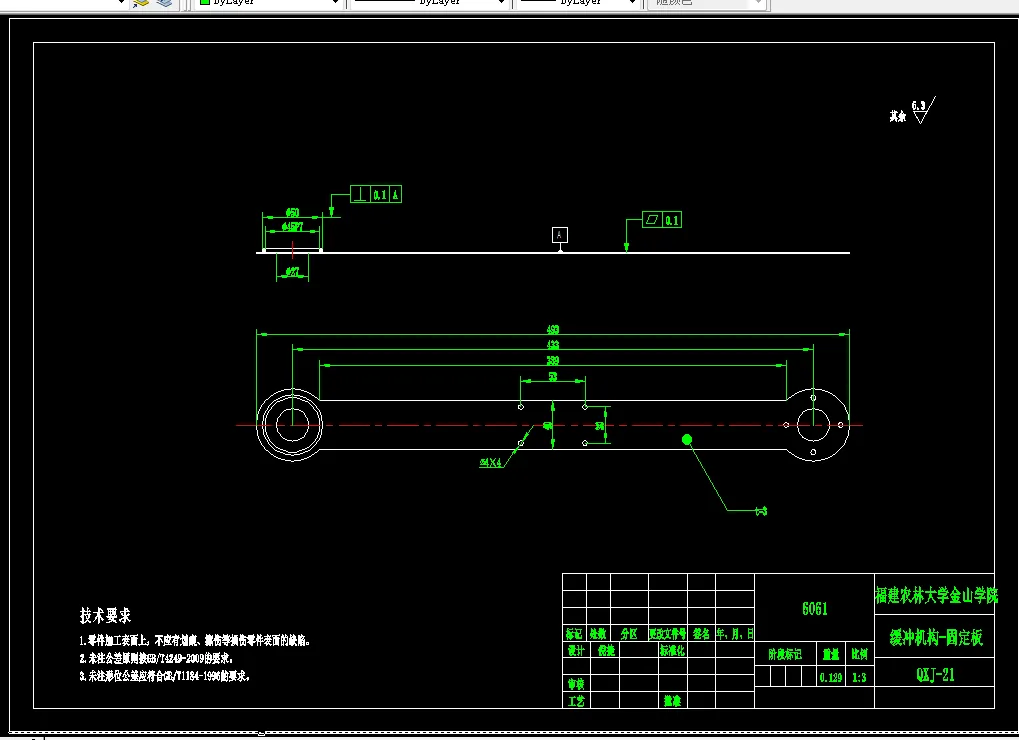Image resolution: width=1019 pixels, height=740 pixels.
Task: Select the material text 6061 in title block
Action: [x=815, y=609]
